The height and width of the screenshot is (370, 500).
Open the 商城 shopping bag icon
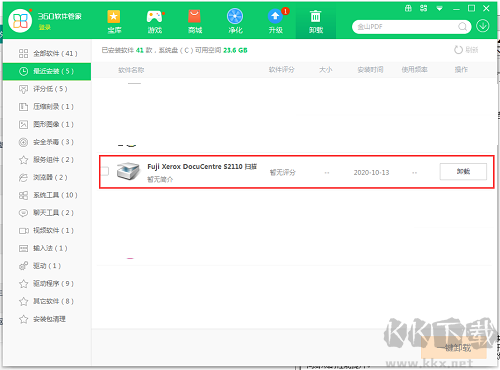tap(195, 21)
